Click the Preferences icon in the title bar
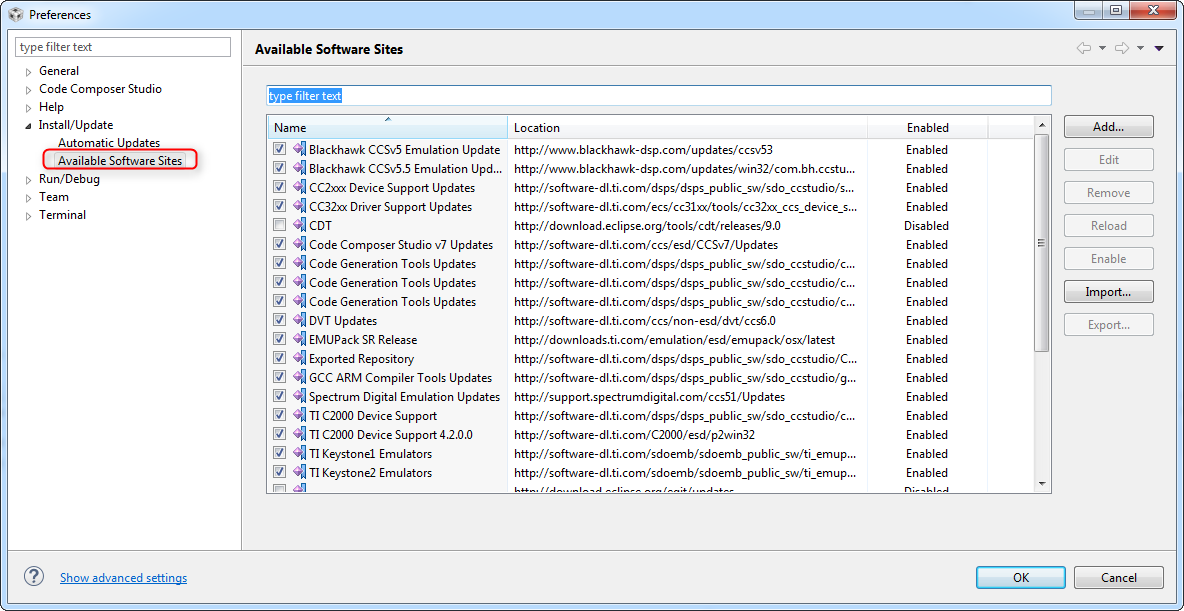Screen dimensions: 1184x611 coord(15,14)
